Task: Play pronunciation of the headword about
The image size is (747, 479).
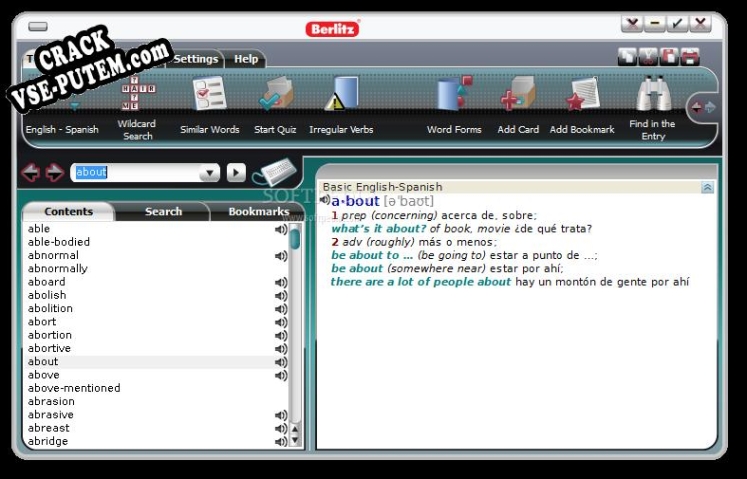Action: [x=325, y=201]
